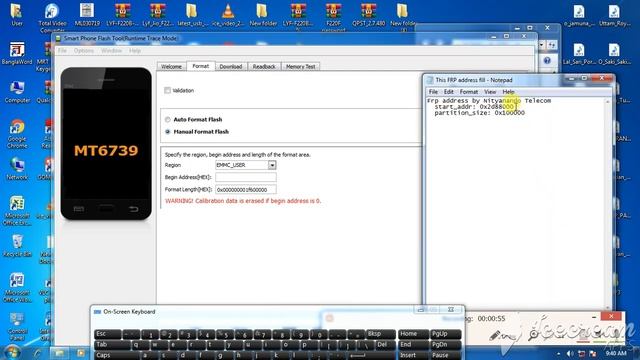Click the taskbar clock showing 9:40 AM
This screenshot has width=640, height=360.
click(616, 353)
